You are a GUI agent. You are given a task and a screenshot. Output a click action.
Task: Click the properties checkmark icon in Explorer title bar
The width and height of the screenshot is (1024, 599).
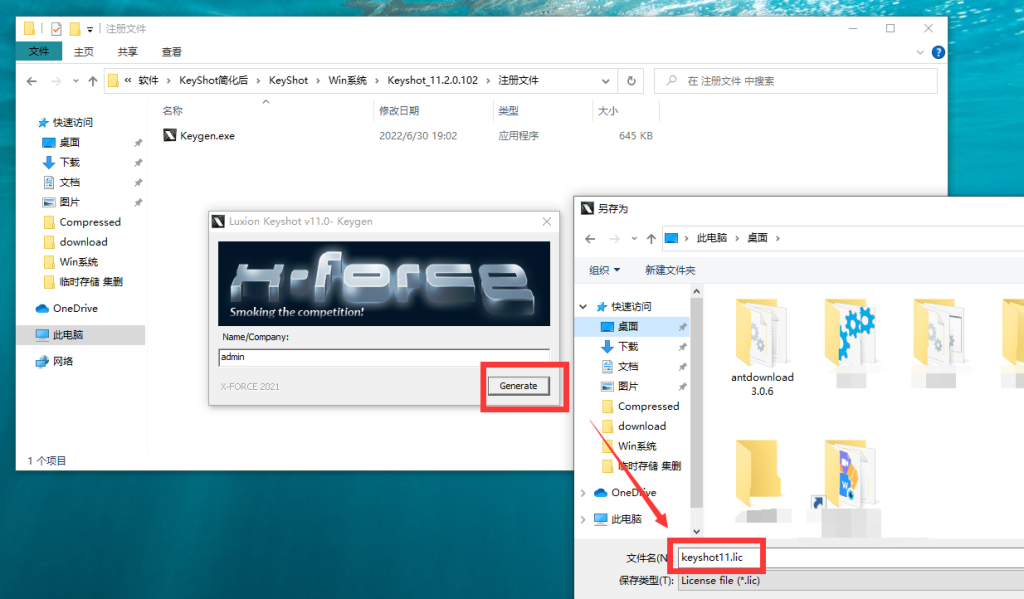click(56, 29)
